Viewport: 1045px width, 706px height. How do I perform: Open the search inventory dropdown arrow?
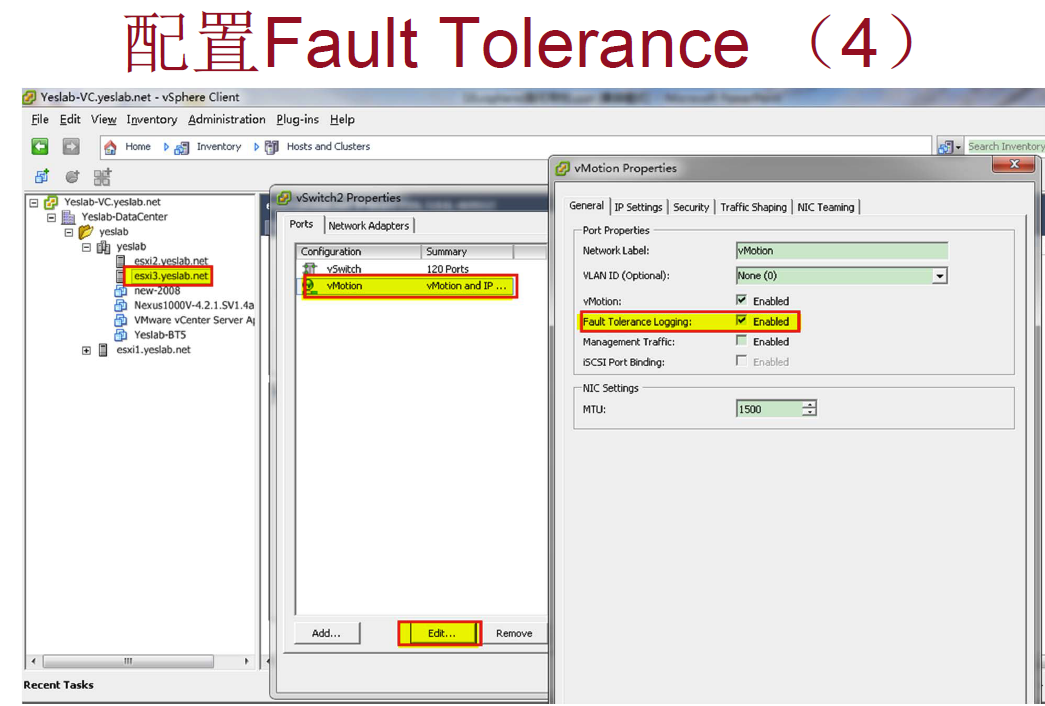tap(958, 147)
